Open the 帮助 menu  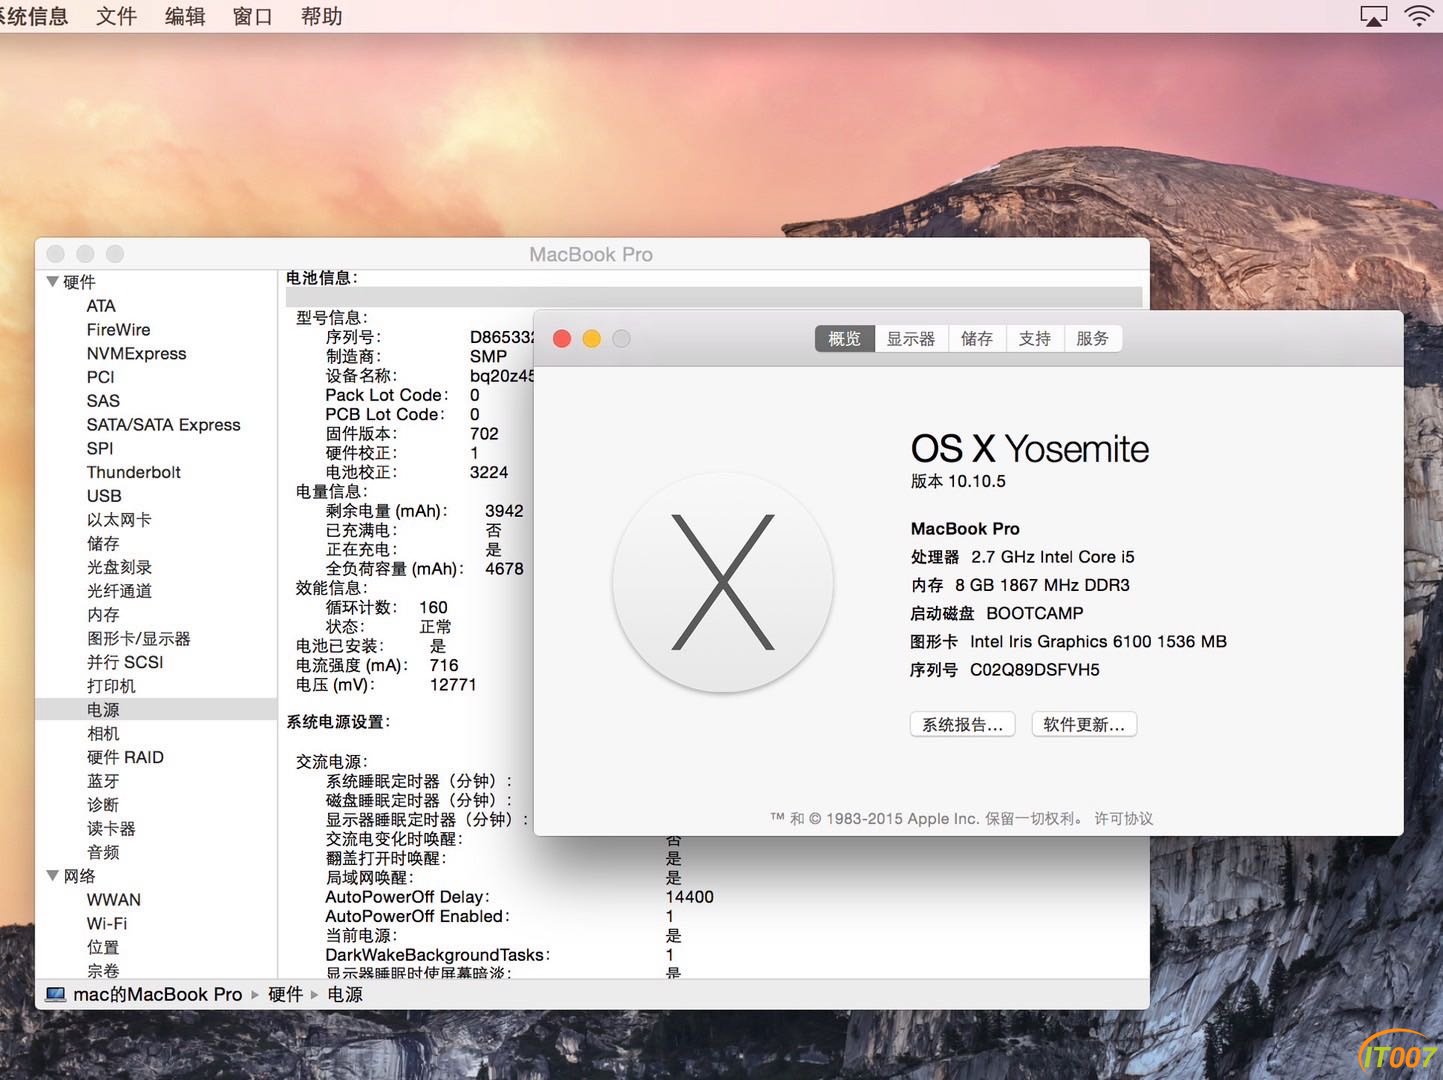pos(321,16)
